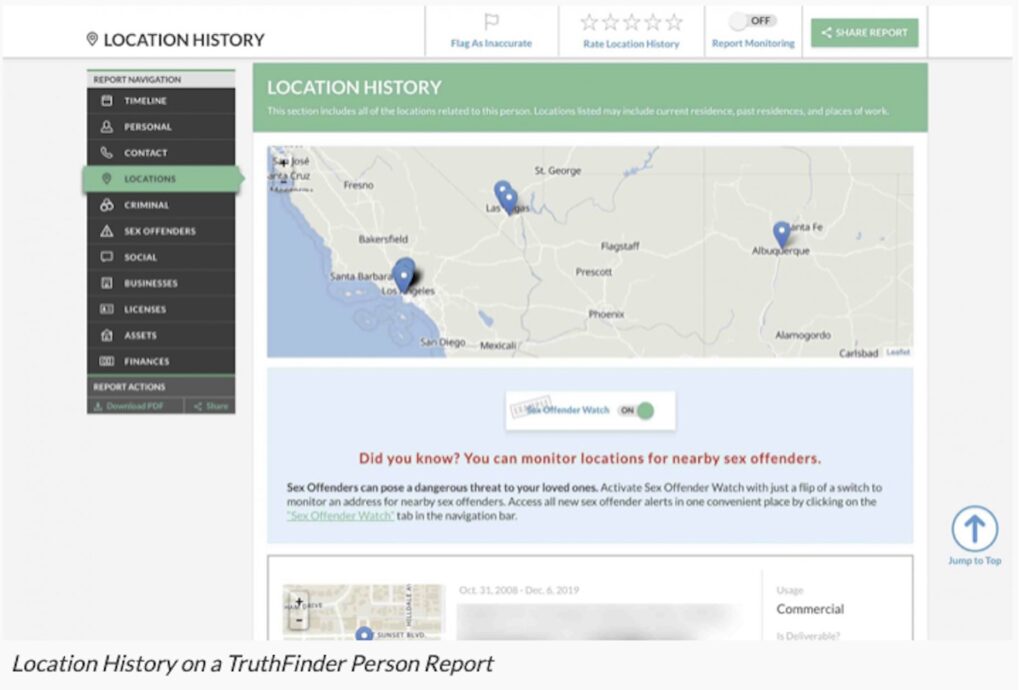Viewport: 1024px width, 690px height.
Task: Click the Flag As Inaccurate link
Action: 491,43
